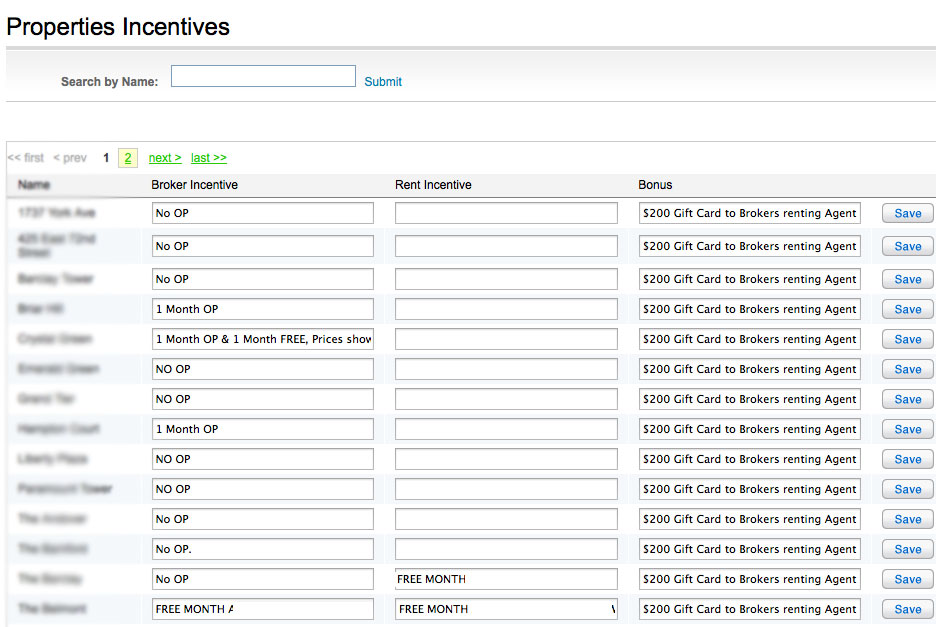Edit the 'FREE MONTH A' broker incentive field
This screenshot has height=627, width=940.
point(263,609)
